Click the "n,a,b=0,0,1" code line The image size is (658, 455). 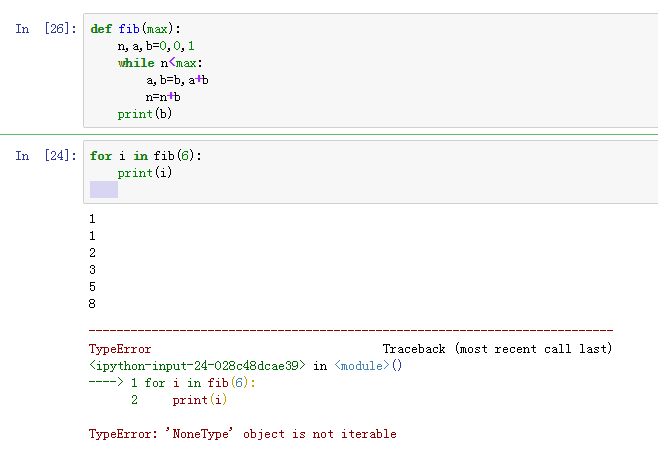pyautogui.click(x=148, y=46)
